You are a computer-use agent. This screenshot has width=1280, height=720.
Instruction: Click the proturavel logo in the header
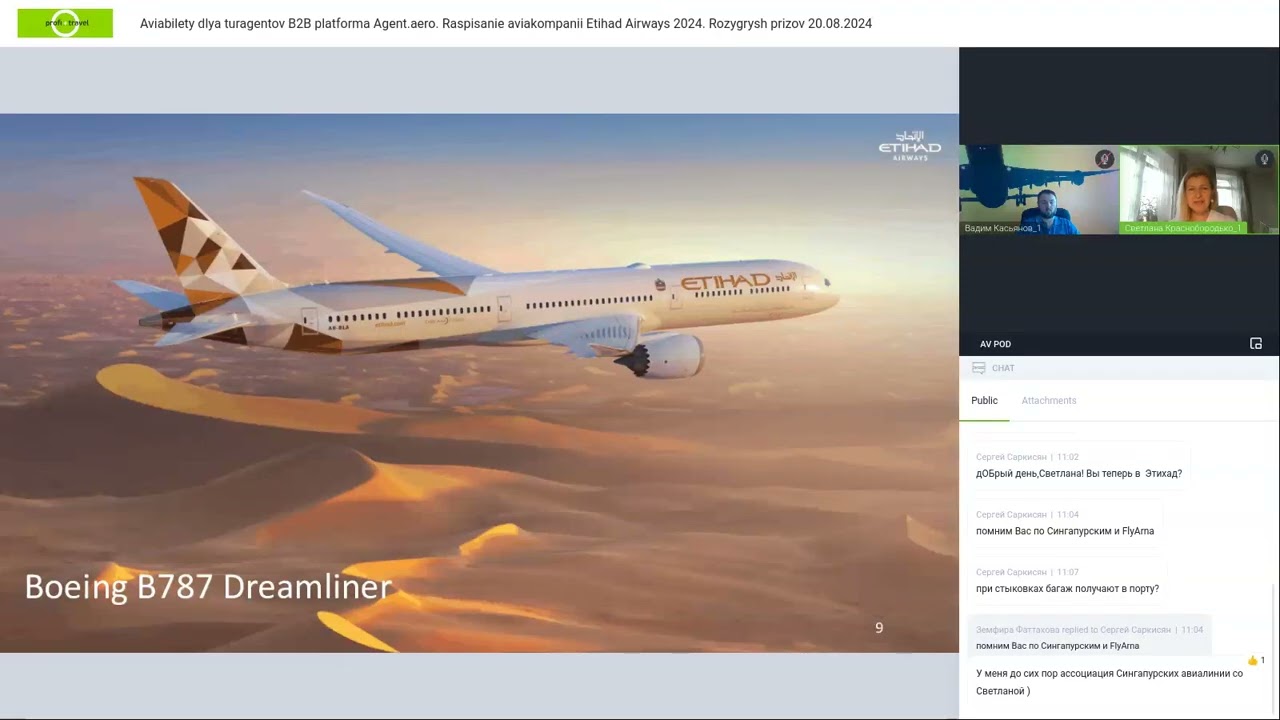click(x=65, y=23)
